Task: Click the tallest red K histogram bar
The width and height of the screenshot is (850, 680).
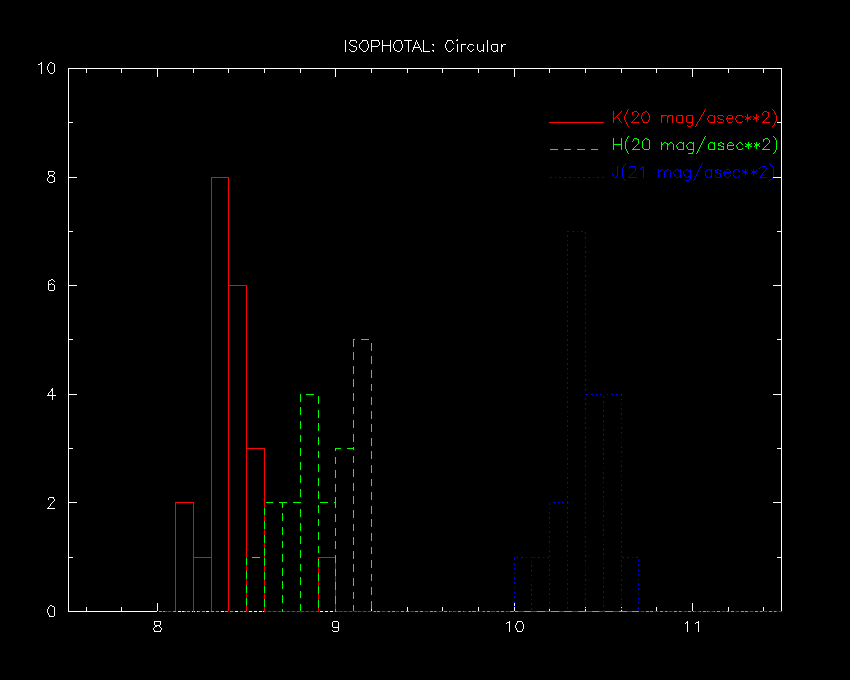Action: coord(220,394)
